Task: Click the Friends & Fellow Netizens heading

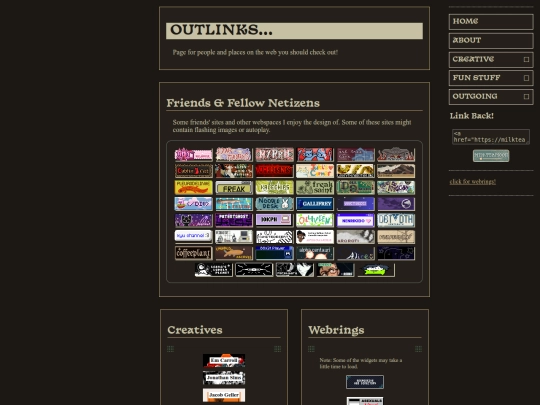Action: click(243, 103)
